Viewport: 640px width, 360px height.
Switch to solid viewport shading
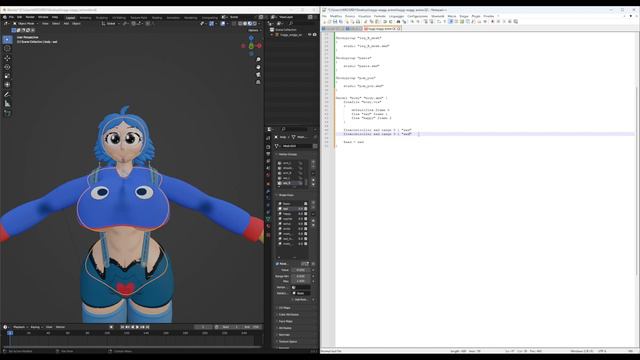[x=245, y=24]
